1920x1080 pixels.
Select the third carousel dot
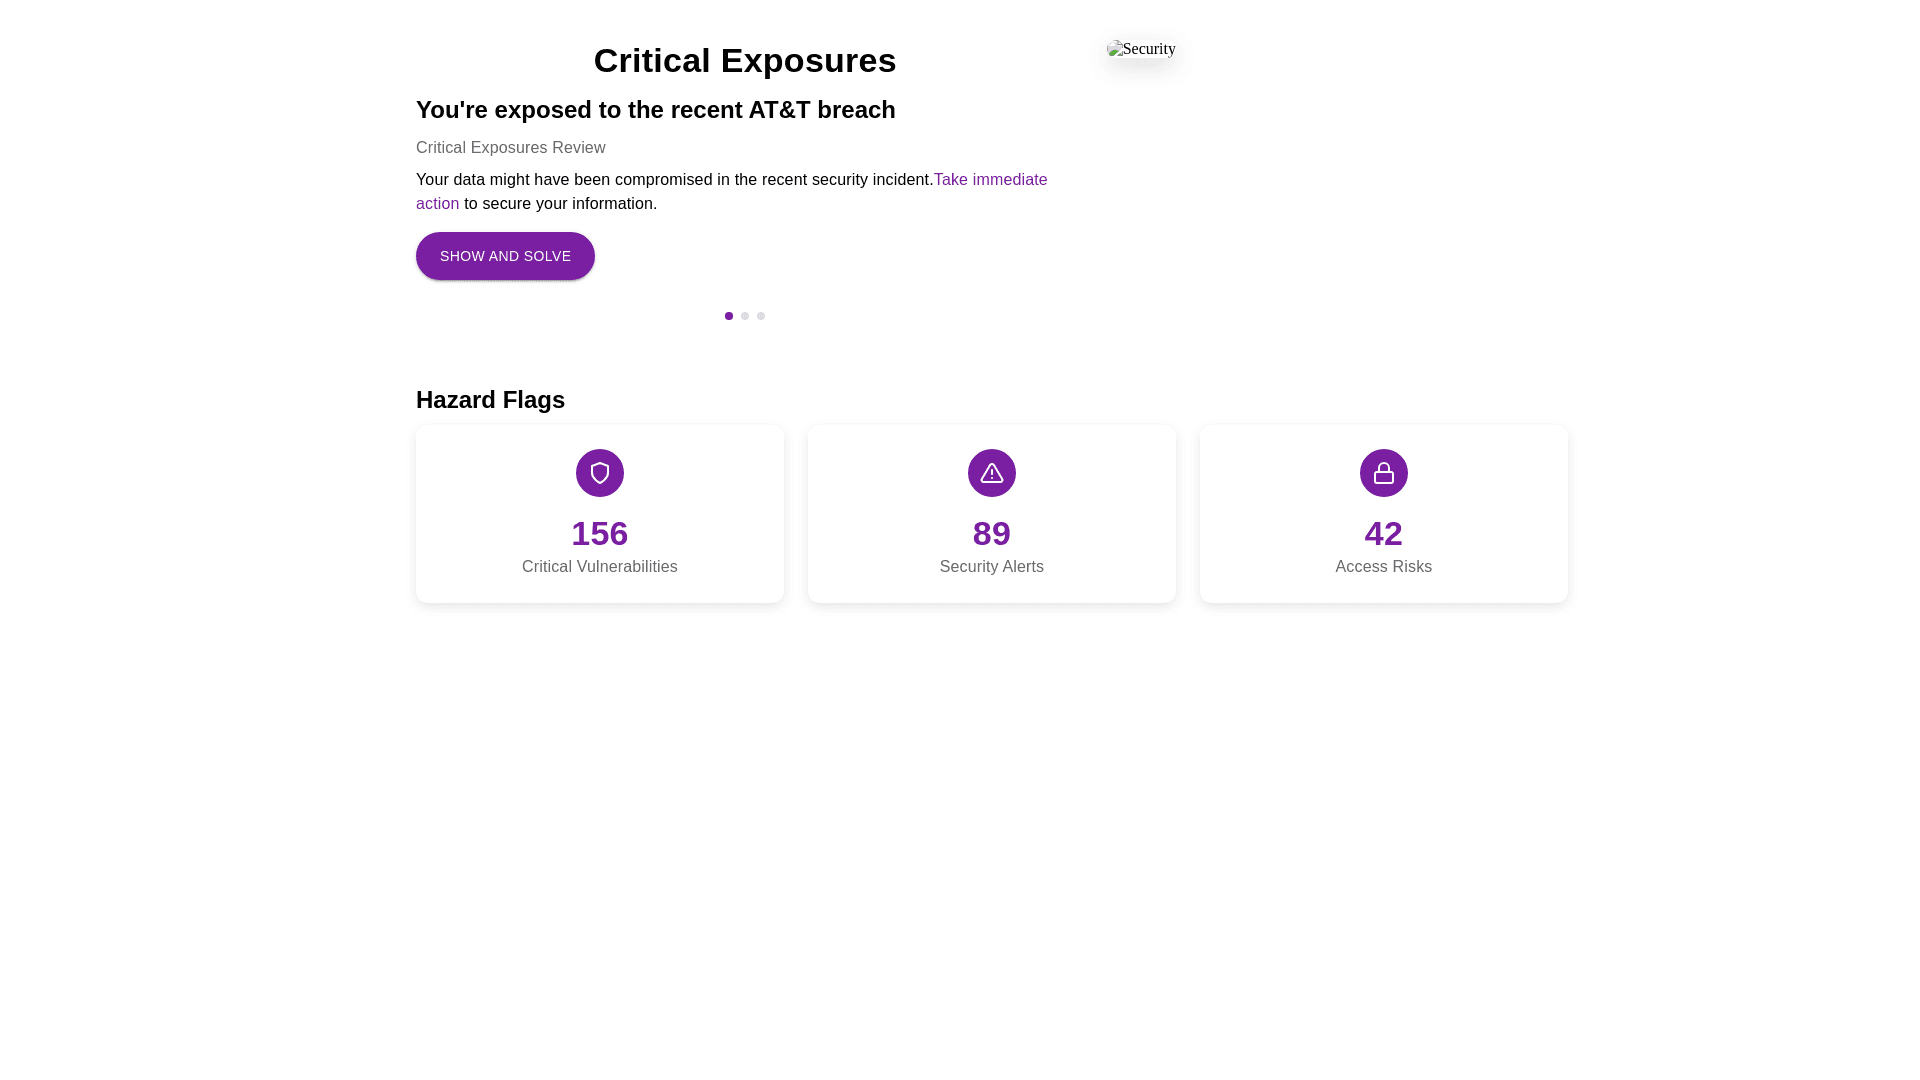[x=760, y=315]
